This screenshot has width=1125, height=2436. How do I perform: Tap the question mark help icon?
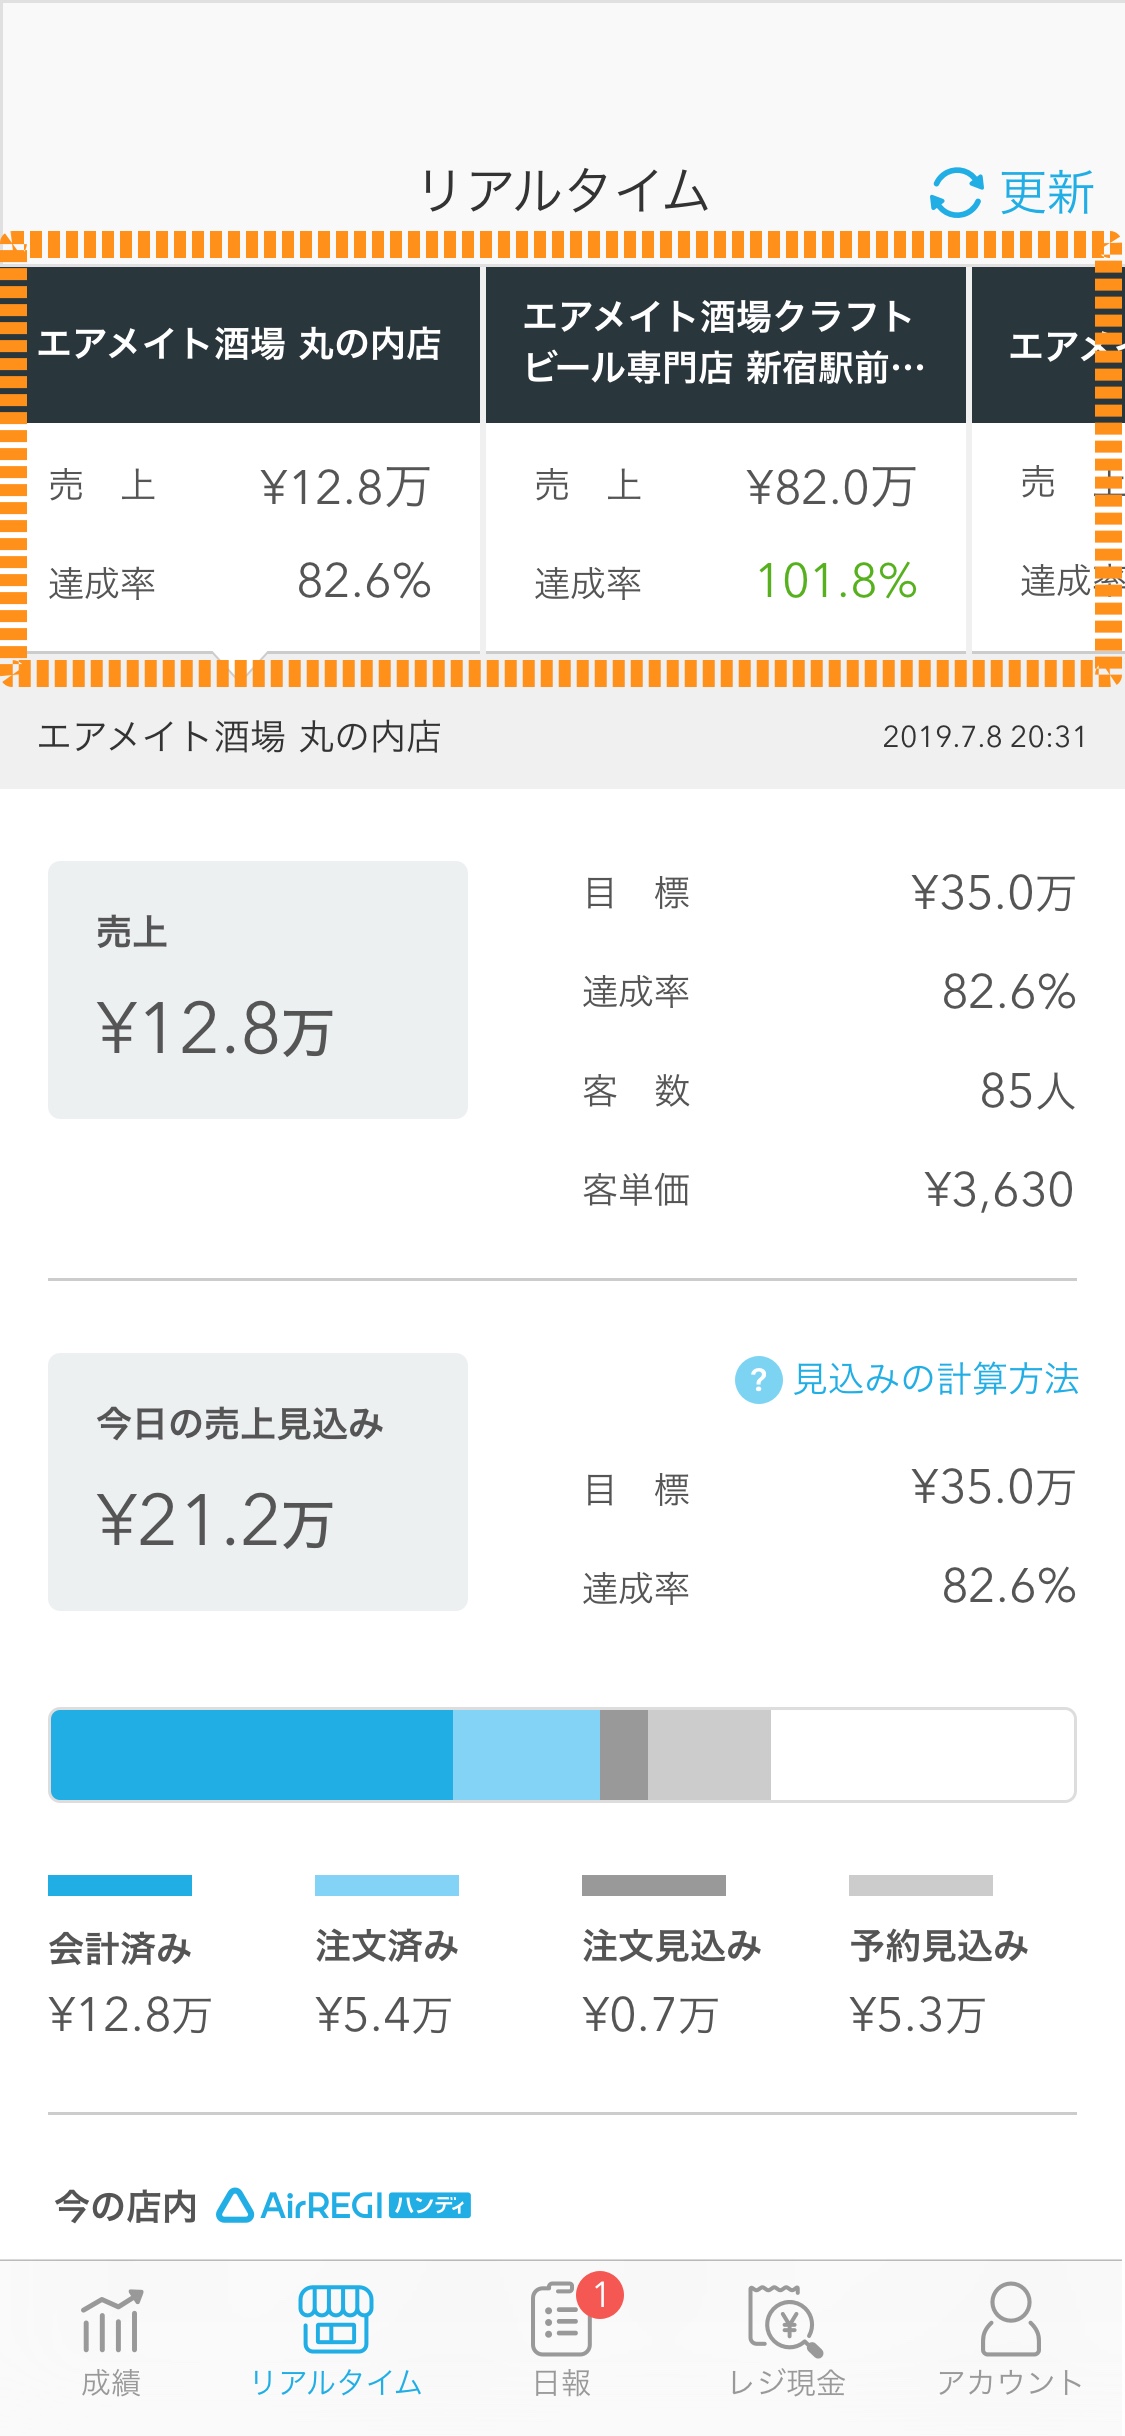click(x=759, y=1380)
